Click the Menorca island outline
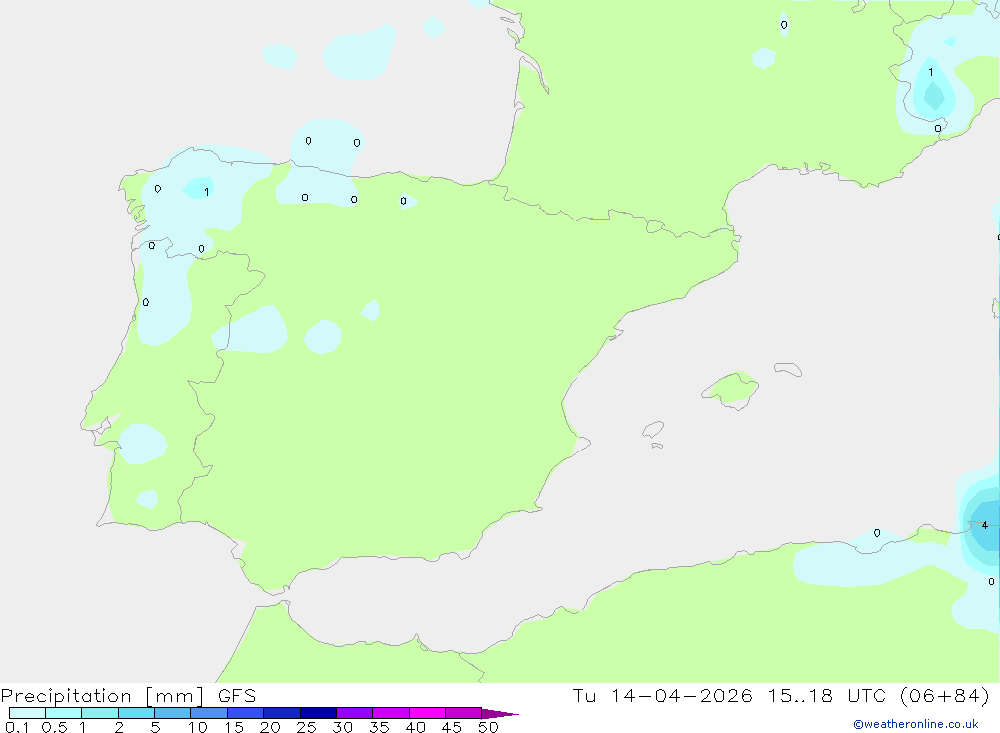The image size is (1000, 733). (787, 369)
